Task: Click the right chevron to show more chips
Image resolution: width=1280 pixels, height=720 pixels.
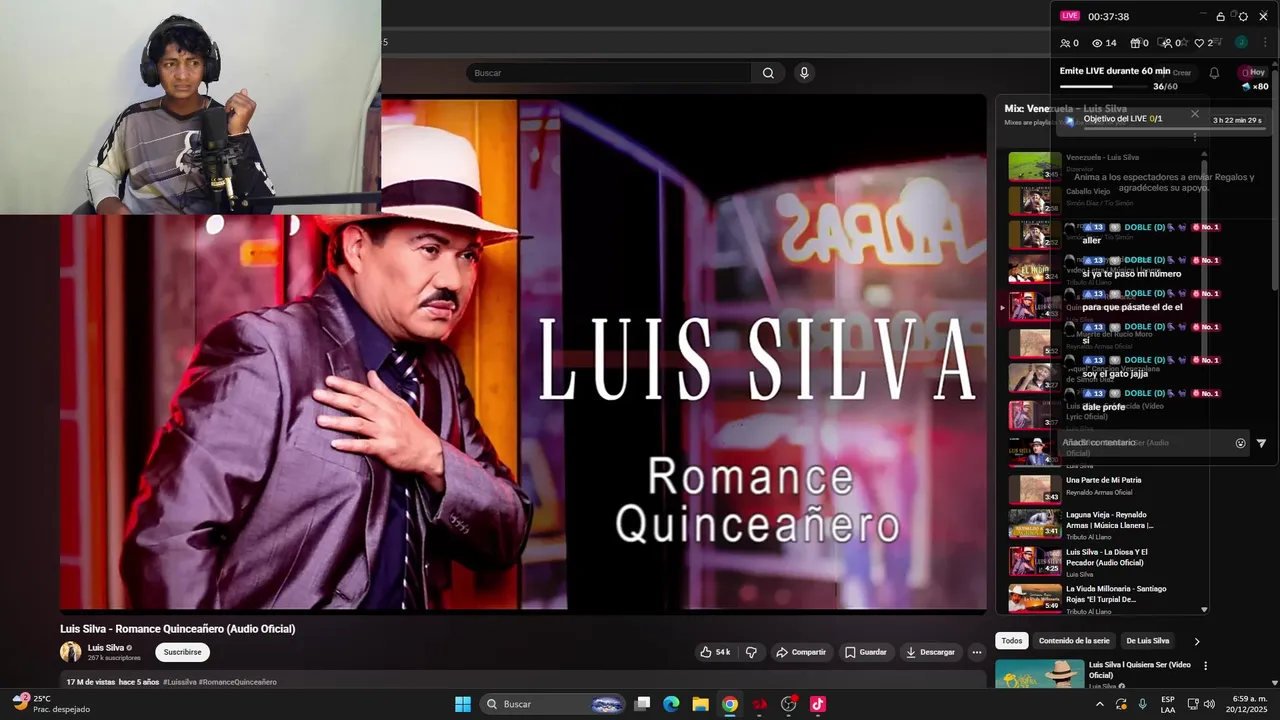Action: [x=1196, y=641]
